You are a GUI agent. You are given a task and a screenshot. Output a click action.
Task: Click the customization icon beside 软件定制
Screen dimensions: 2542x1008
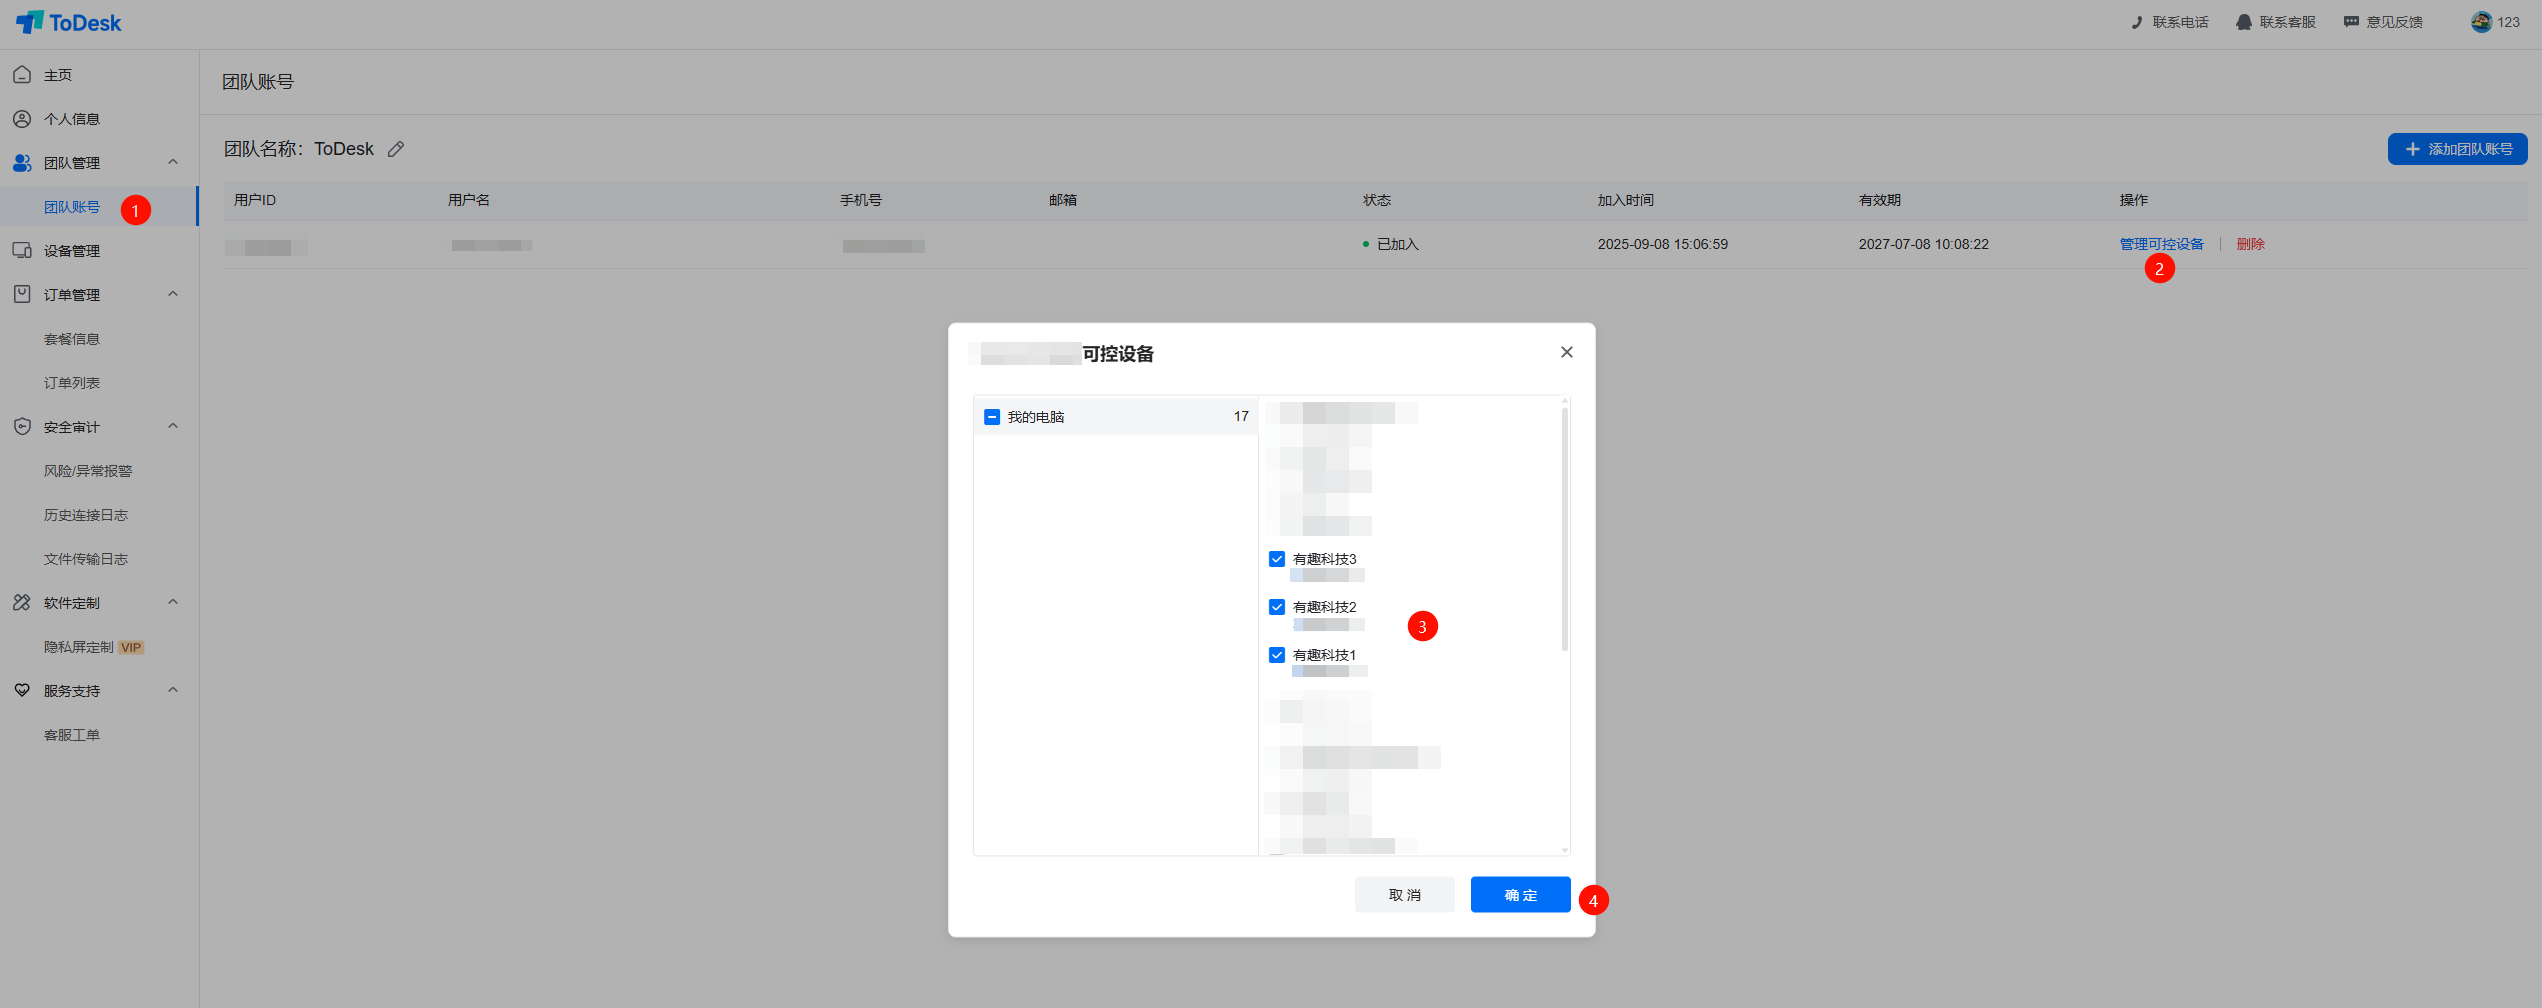coord(22,602)
